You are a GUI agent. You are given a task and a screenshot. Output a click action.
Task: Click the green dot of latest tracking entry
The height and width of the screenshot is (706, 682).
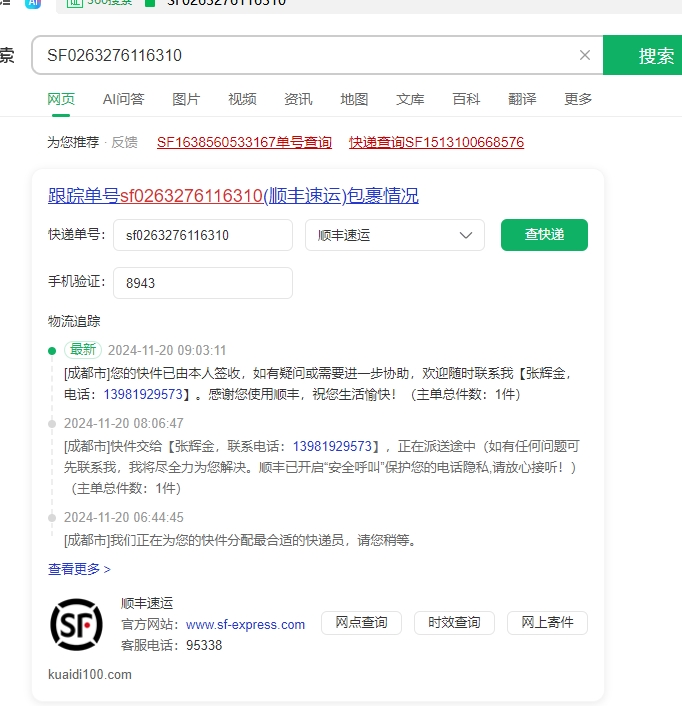pos(52,351)
